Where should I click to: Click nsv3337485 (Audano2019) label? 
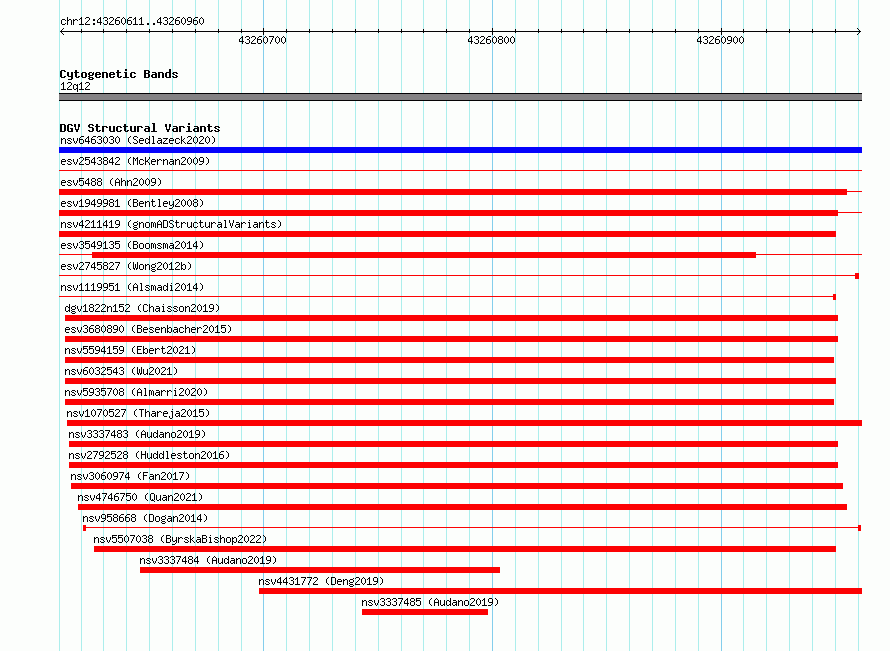coord(430,602)
